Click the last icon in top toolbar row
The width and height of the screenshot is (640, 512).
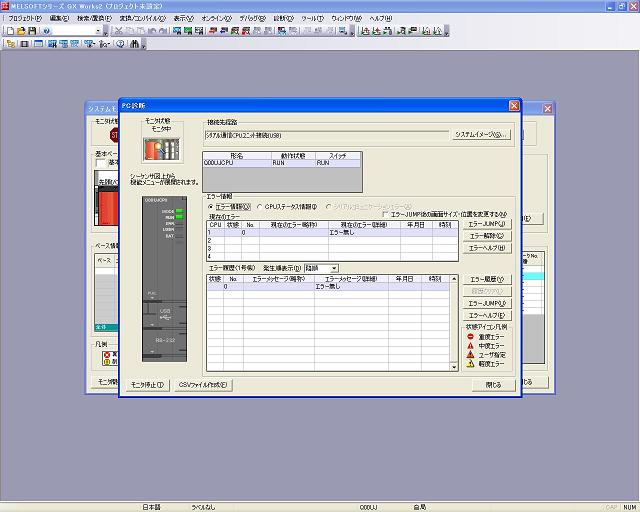pyautogui.click(x=437, y=31)
